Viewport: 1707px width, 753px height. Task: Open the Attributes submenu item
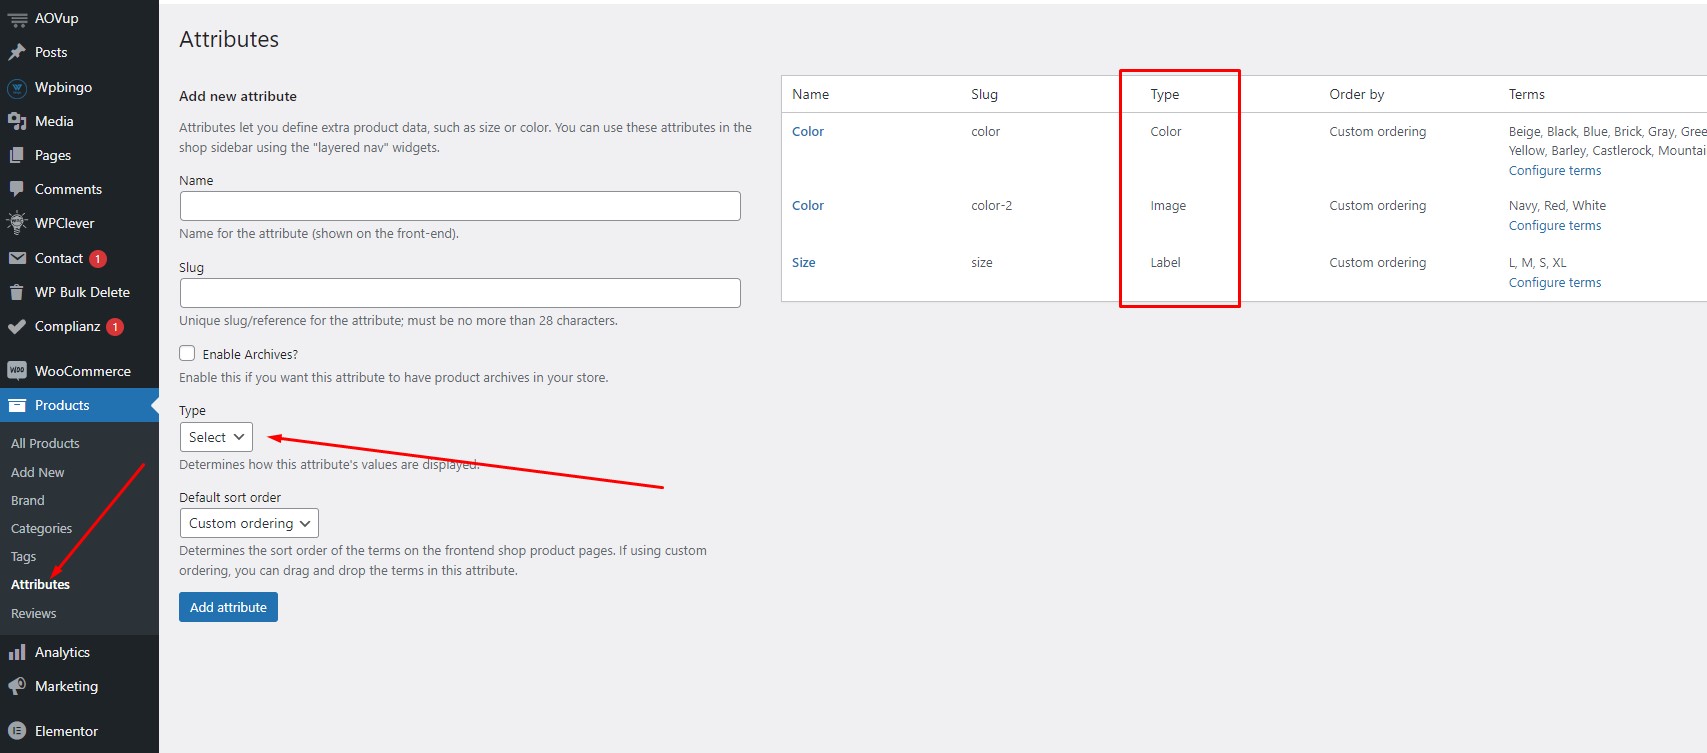40,584
